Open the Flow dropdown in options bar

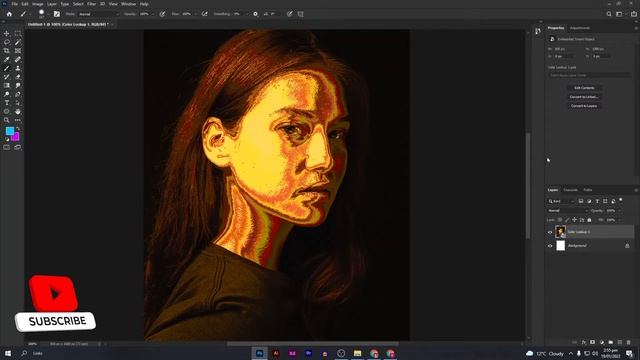196,14
